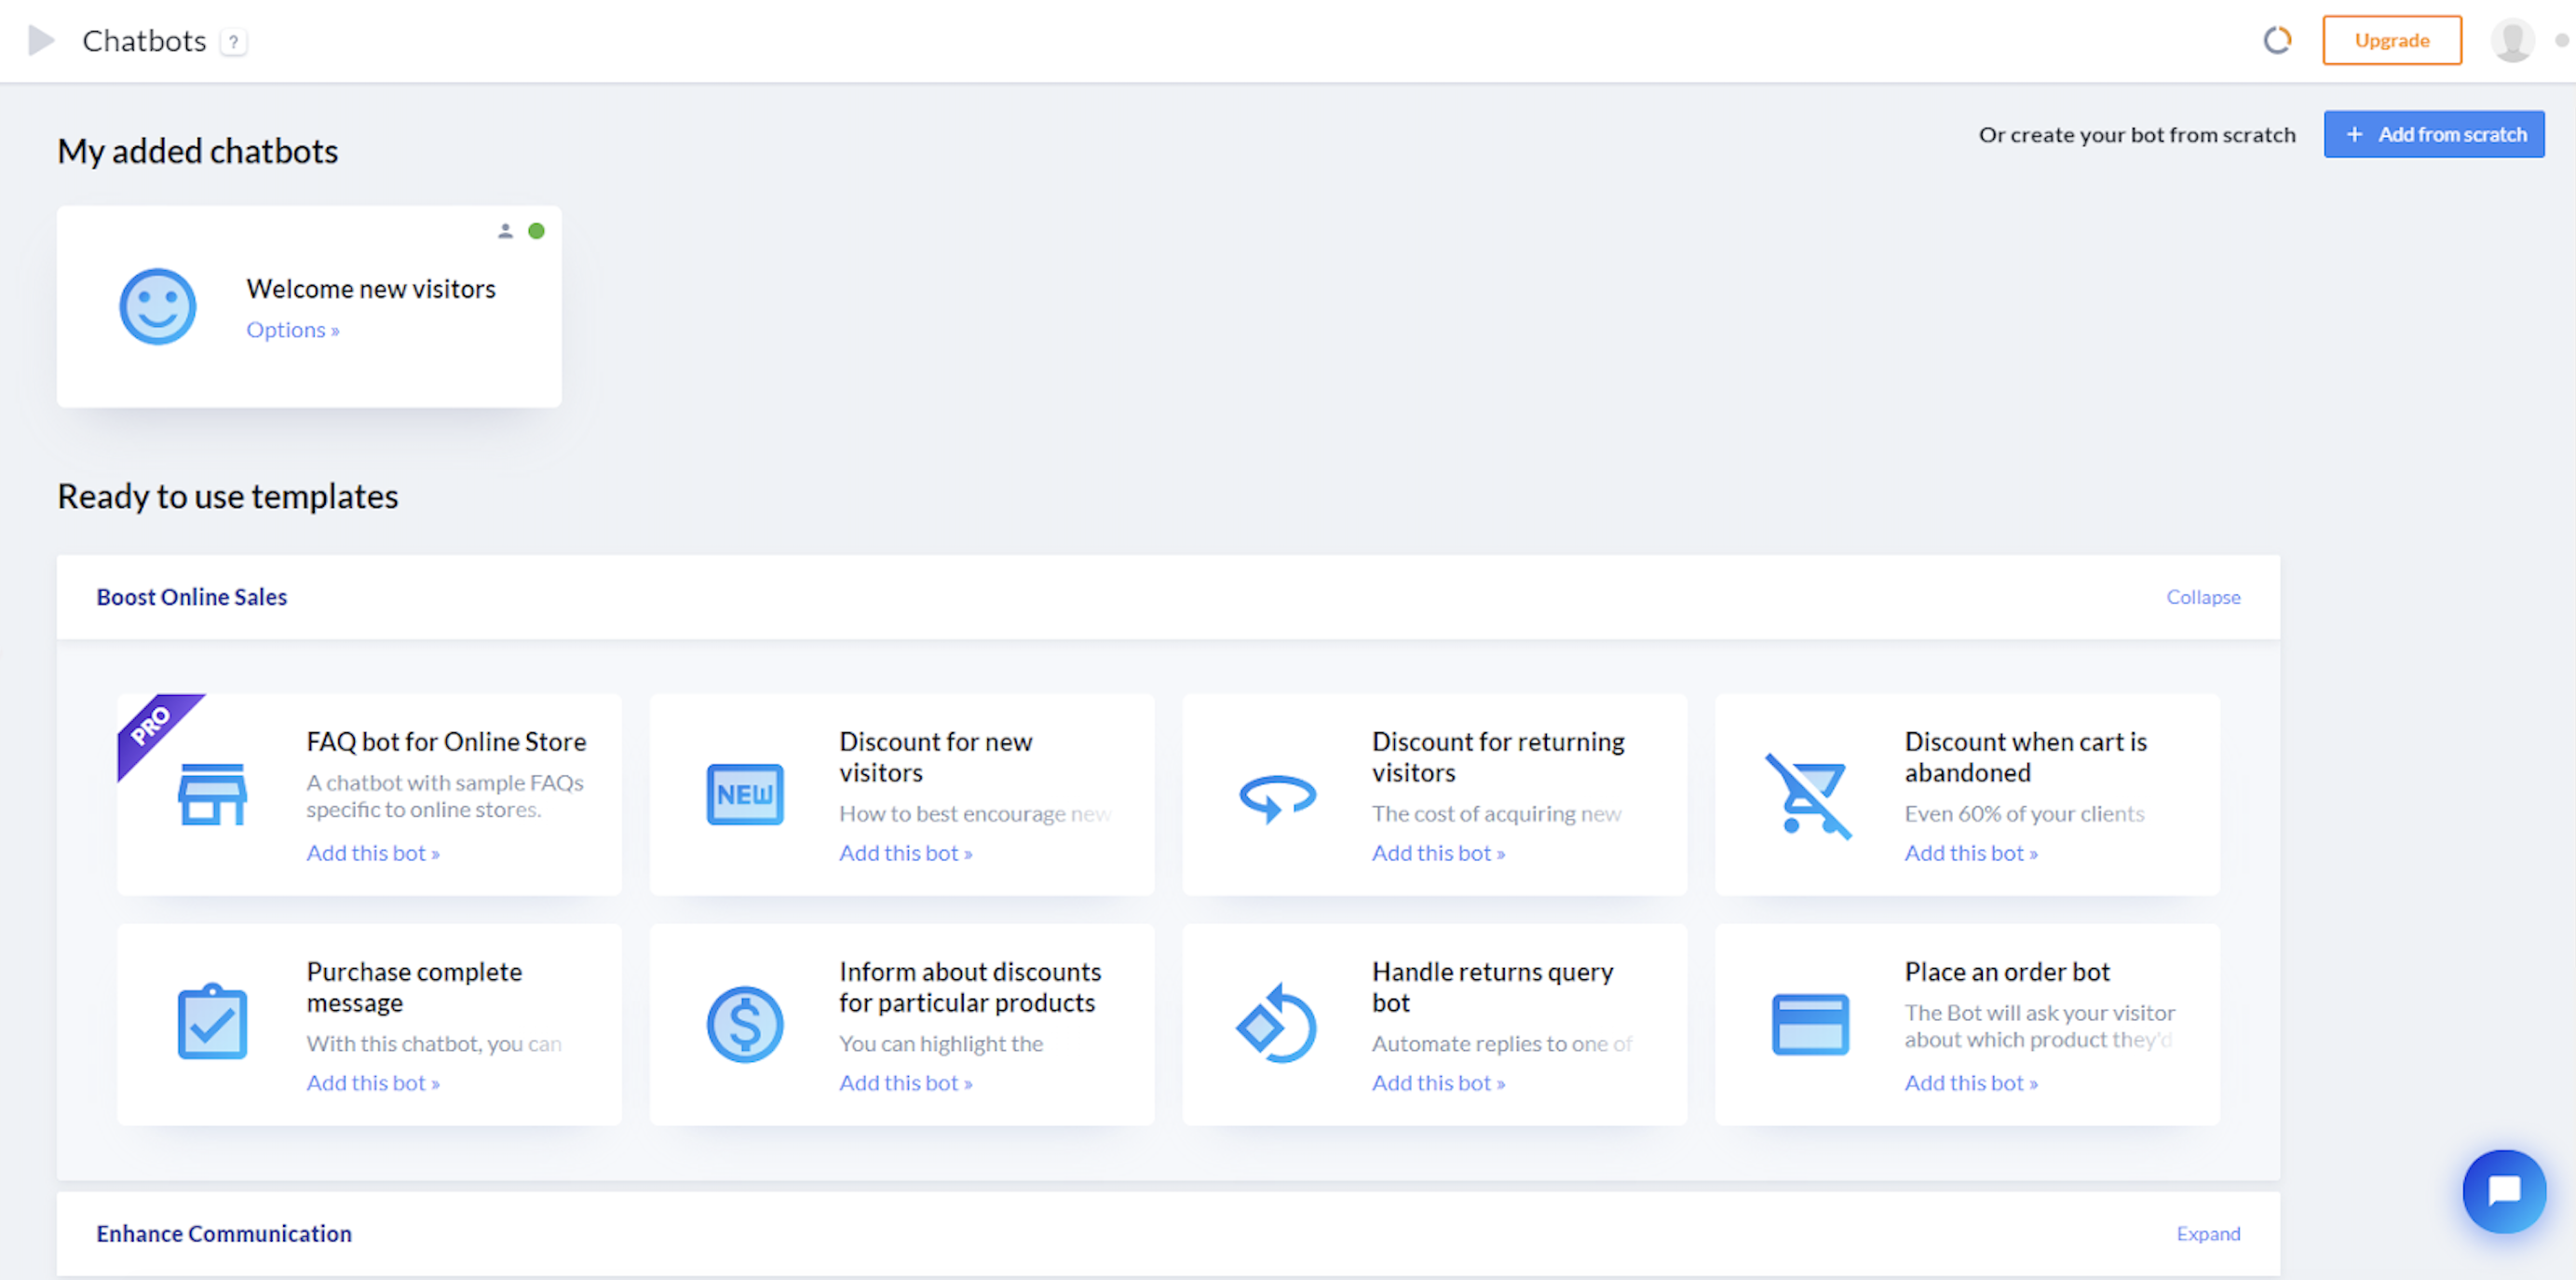
Task: Add the Handle returns query bot
Action: [x=1438, y=1083]
